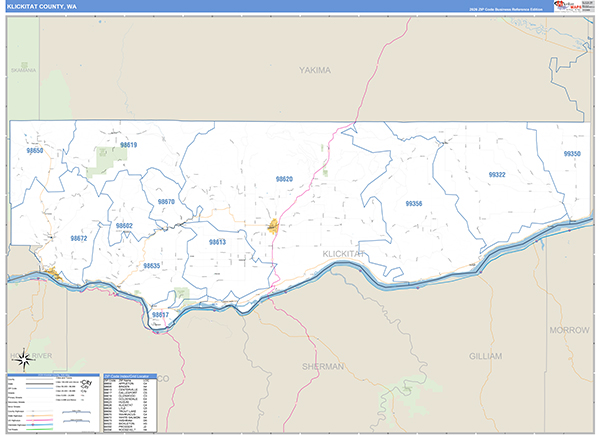This screenshot has height=435, width=600.
Task: Click the Goldendale yellow city area marker
Action: 274,226
